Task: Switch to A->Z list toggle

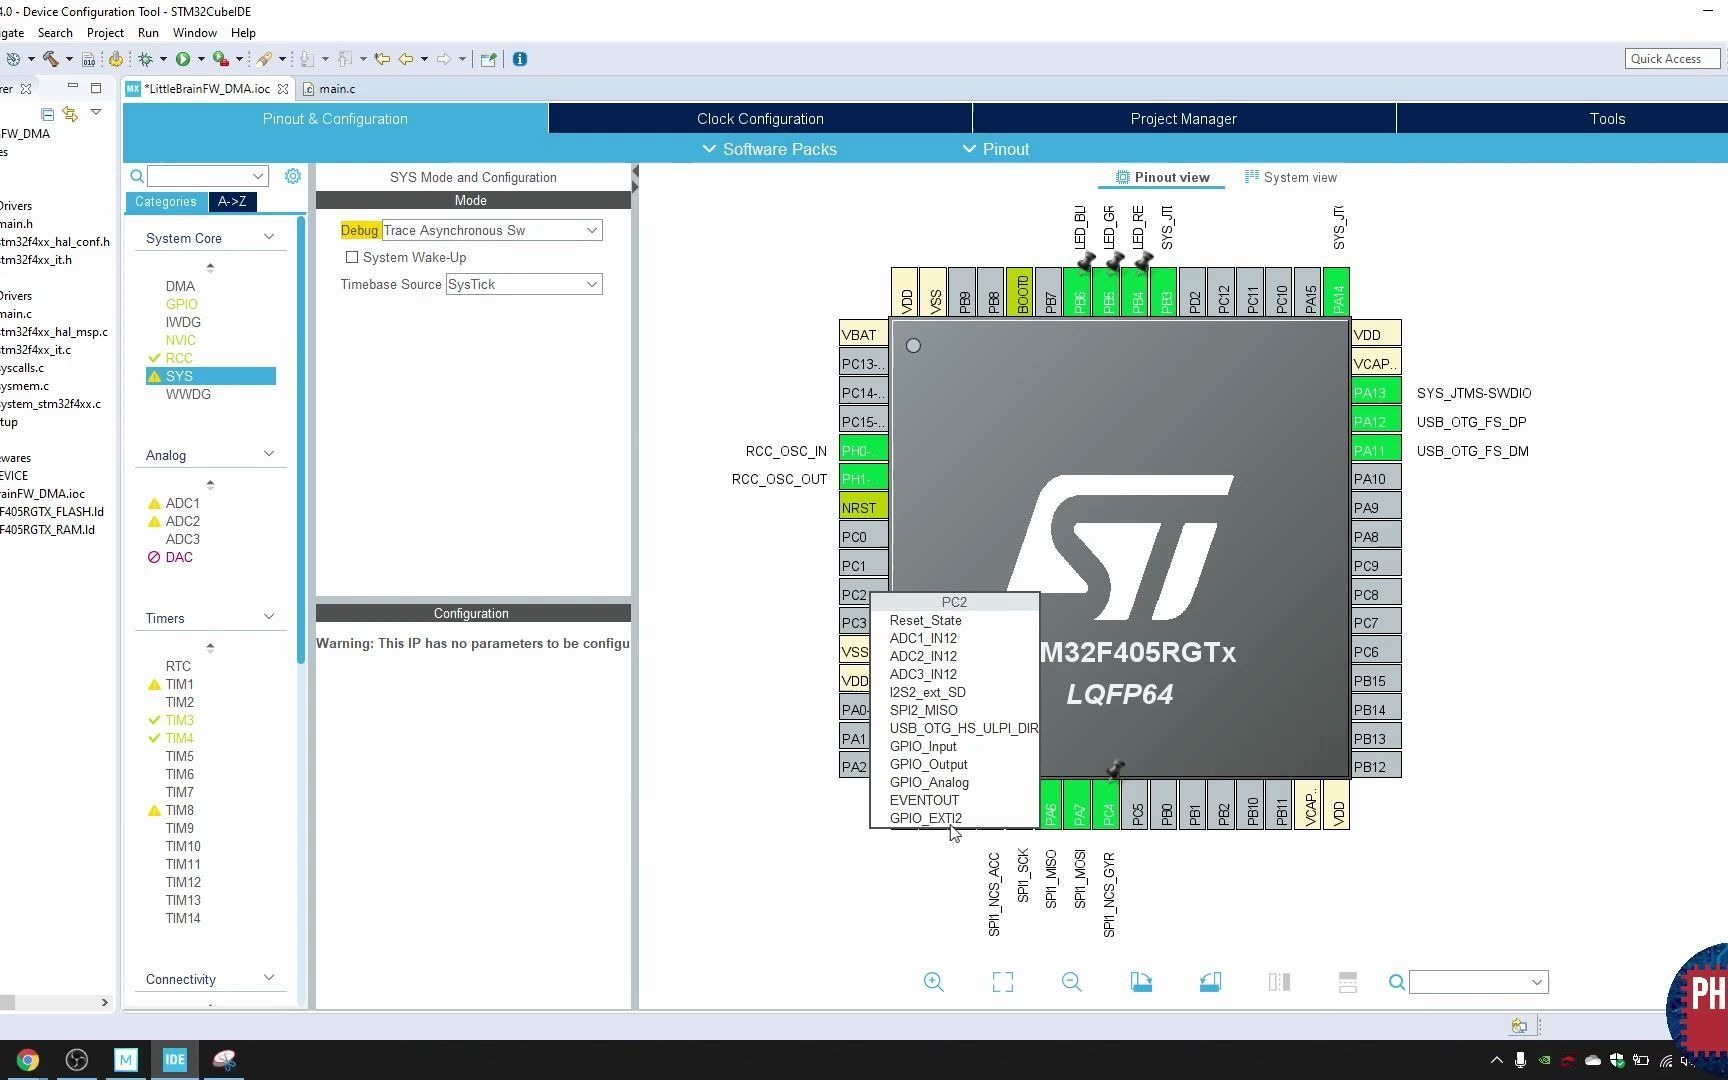Action: 232,201
